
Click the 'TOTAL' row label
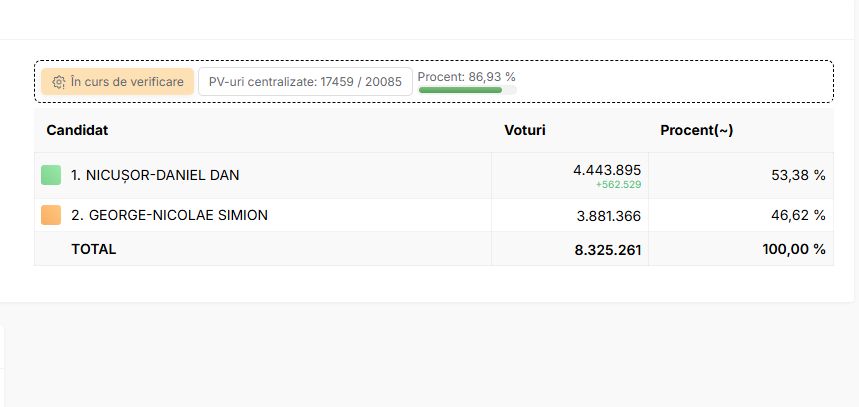point(94,249)
